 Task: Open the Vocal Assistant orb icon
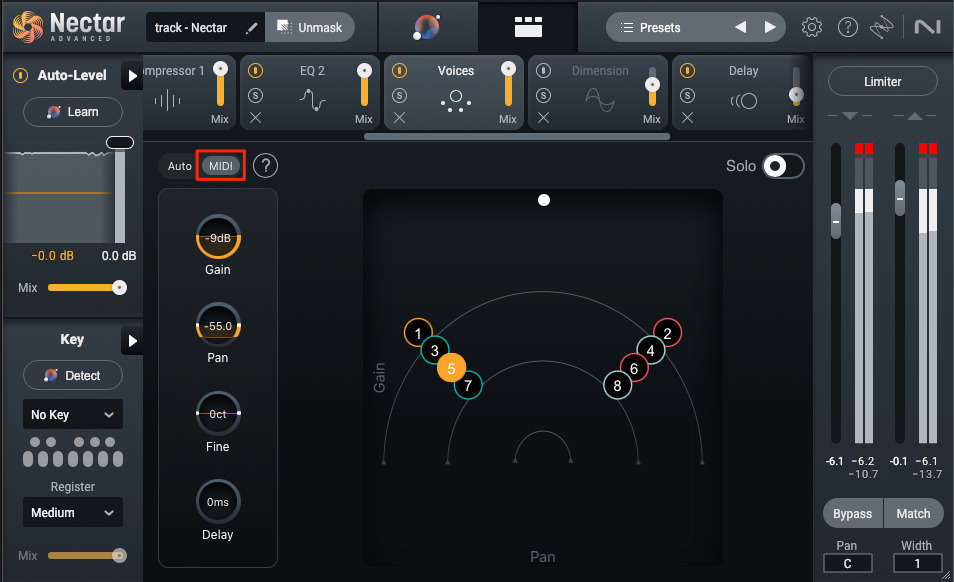(427, 27)
